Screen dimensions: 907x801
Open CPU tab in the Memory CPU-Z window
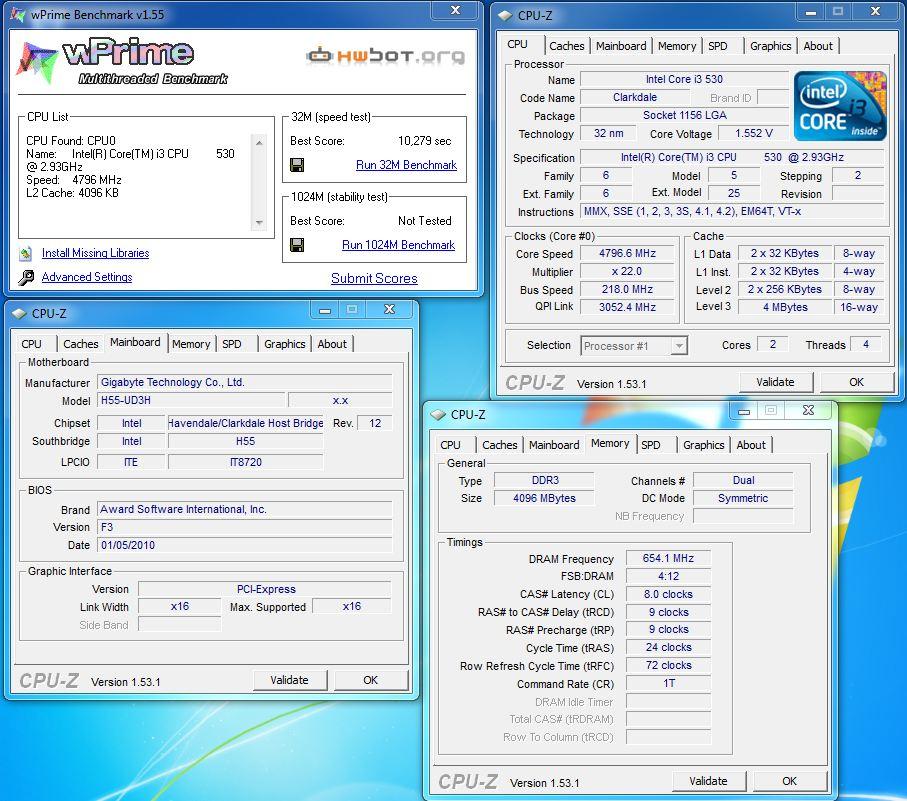pyautogui.click(x=451, y=445)
